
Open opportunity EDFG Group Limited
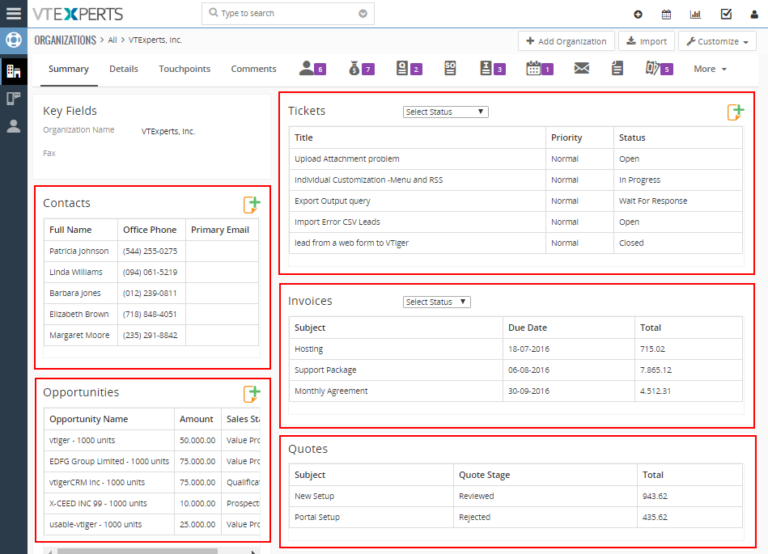(x=109, y=461)
